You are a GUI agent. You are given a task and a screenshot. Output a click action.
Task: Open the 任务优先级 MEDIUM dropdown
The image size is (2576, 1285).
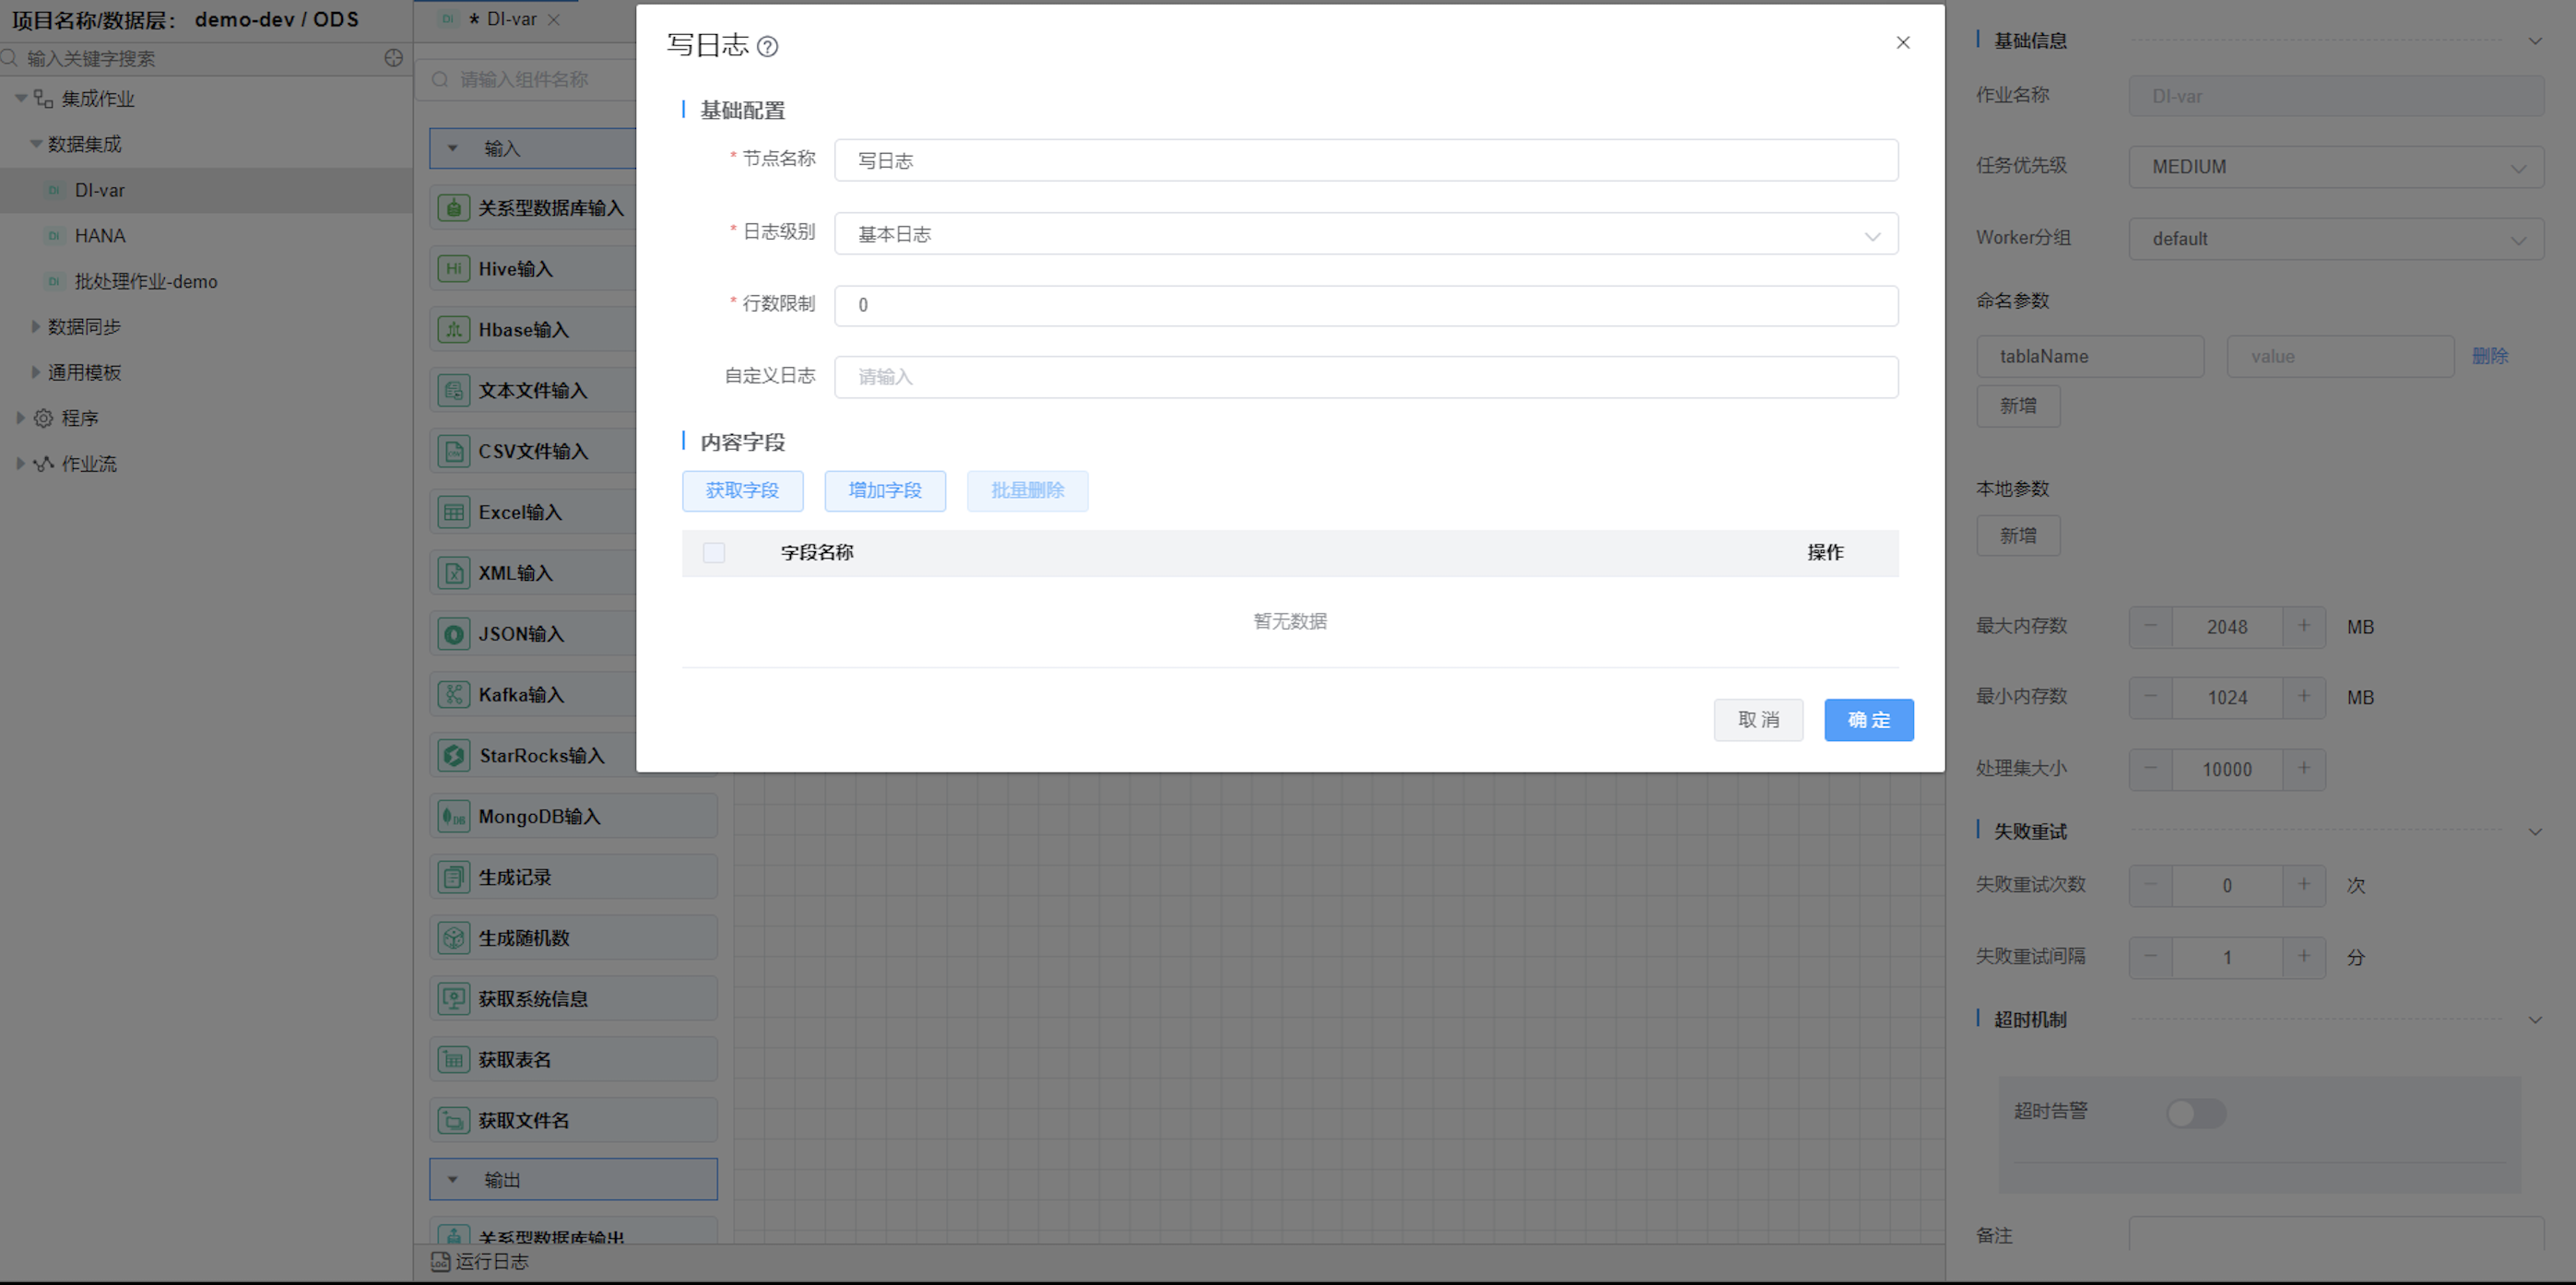[2335, 167]
